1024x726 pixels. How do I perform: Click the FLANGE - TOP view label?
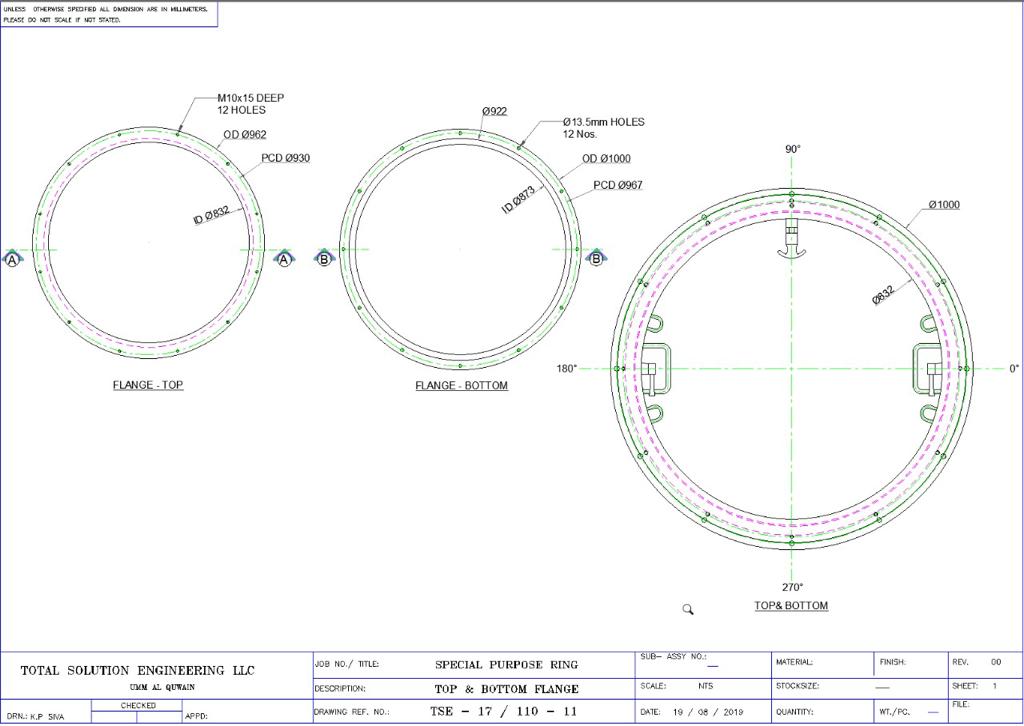[147, 385]
